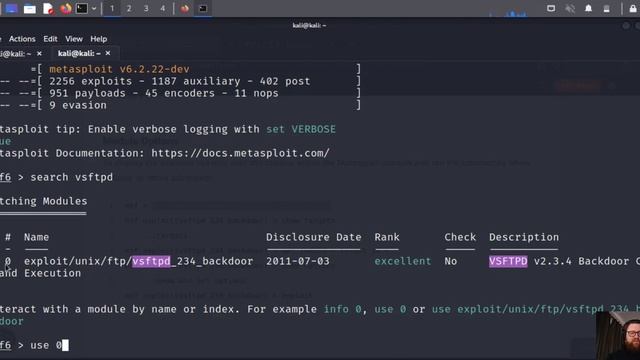This screenshot has width=640, height=360.
Task: Switch to the first kali@kali terminal tab
Action: coord(16,53)
